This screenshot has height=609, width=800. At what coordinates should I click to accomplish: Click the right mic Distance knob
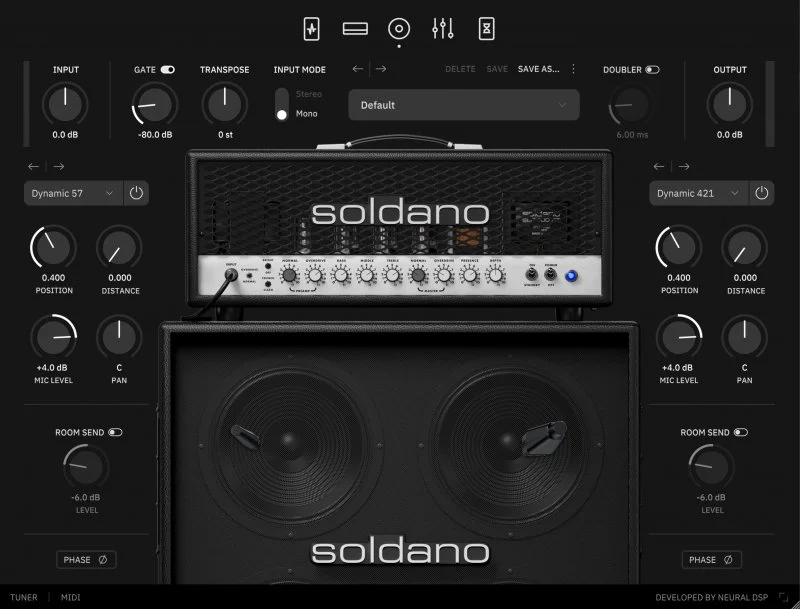745,247
